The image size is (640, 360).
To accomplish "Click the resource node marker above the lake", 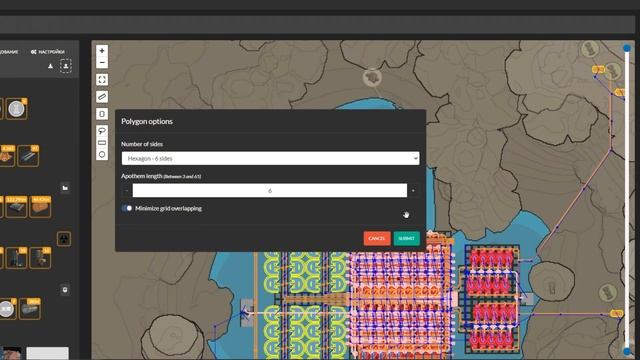I will pos(372,78).
